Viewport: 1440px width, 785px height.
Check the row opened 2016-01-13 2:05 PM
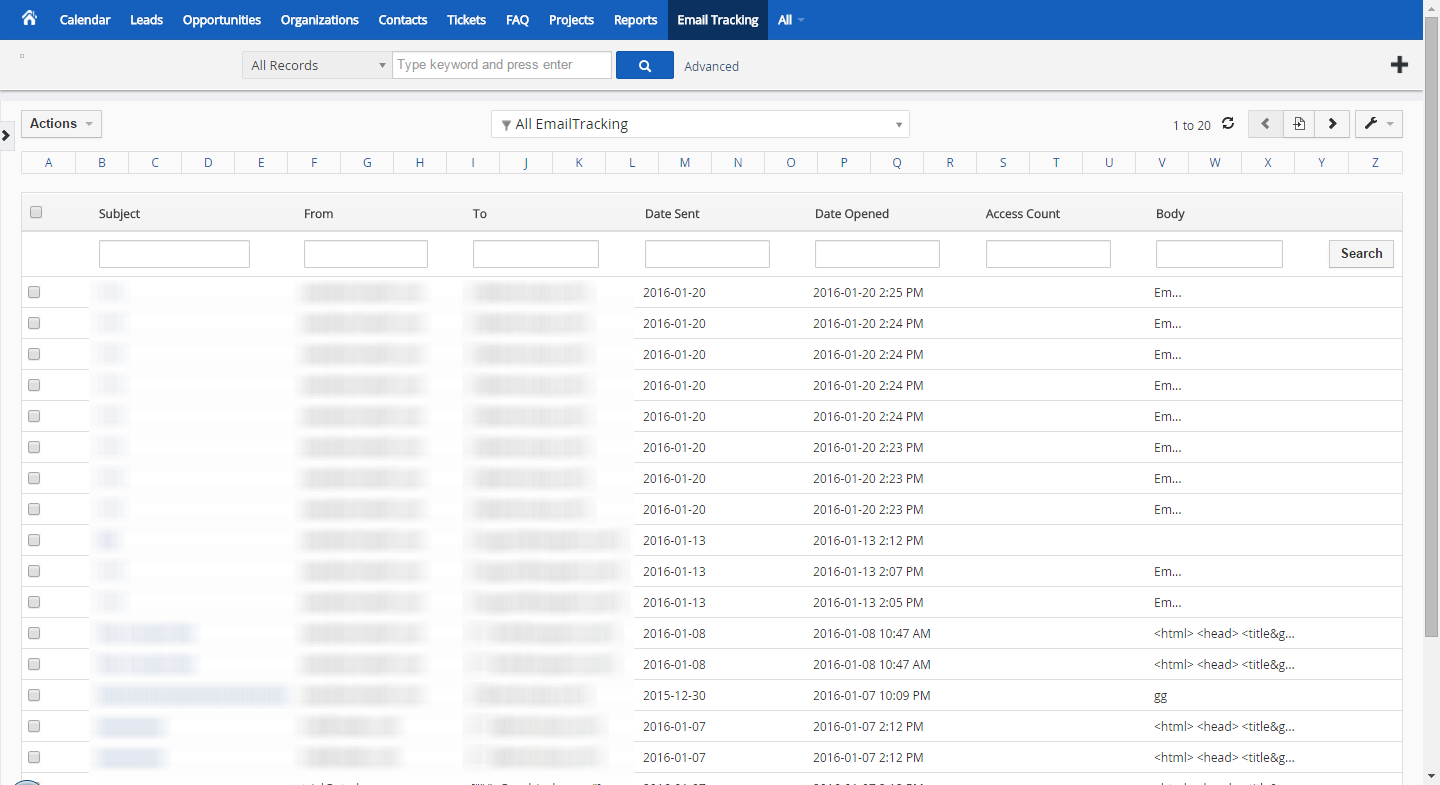34,603
